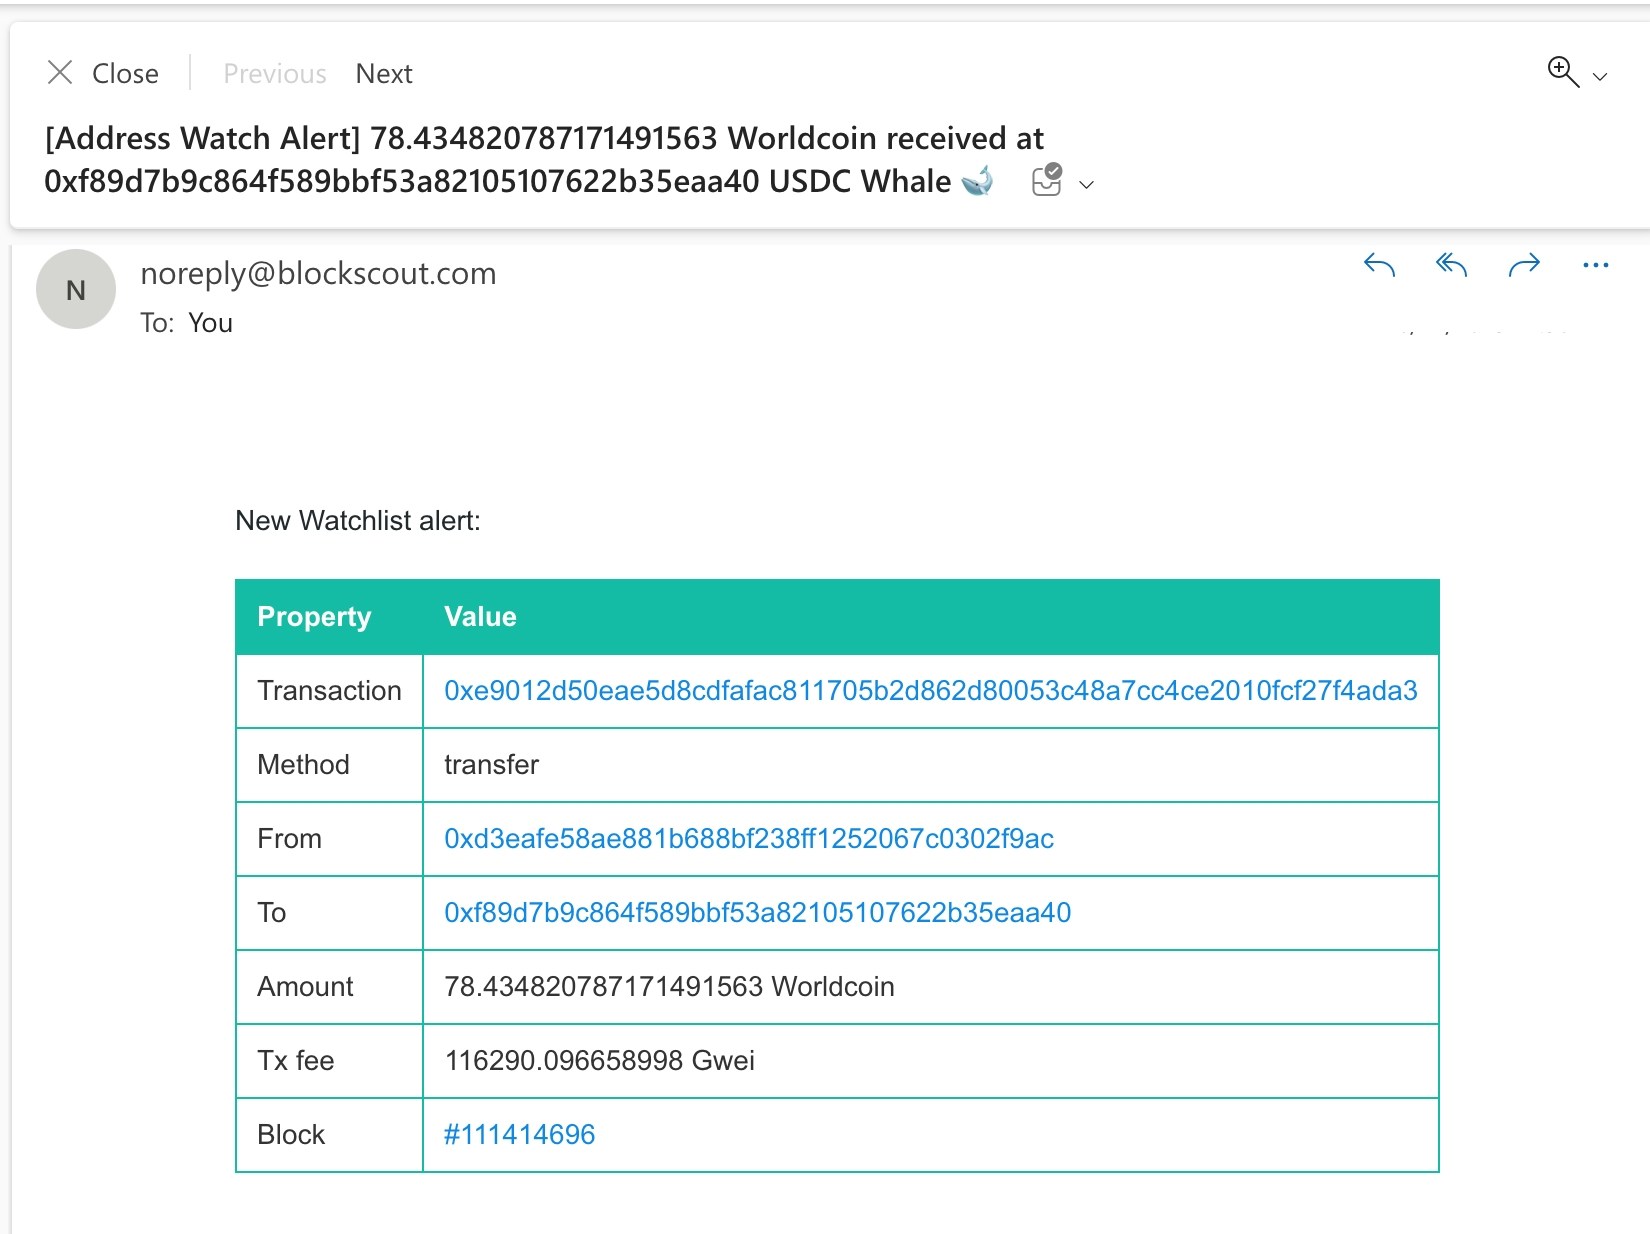The width and height of the screenshot is (1650, 1234).
Task: Click the sender avatar with letter N
Action: (x=76, y=289)
